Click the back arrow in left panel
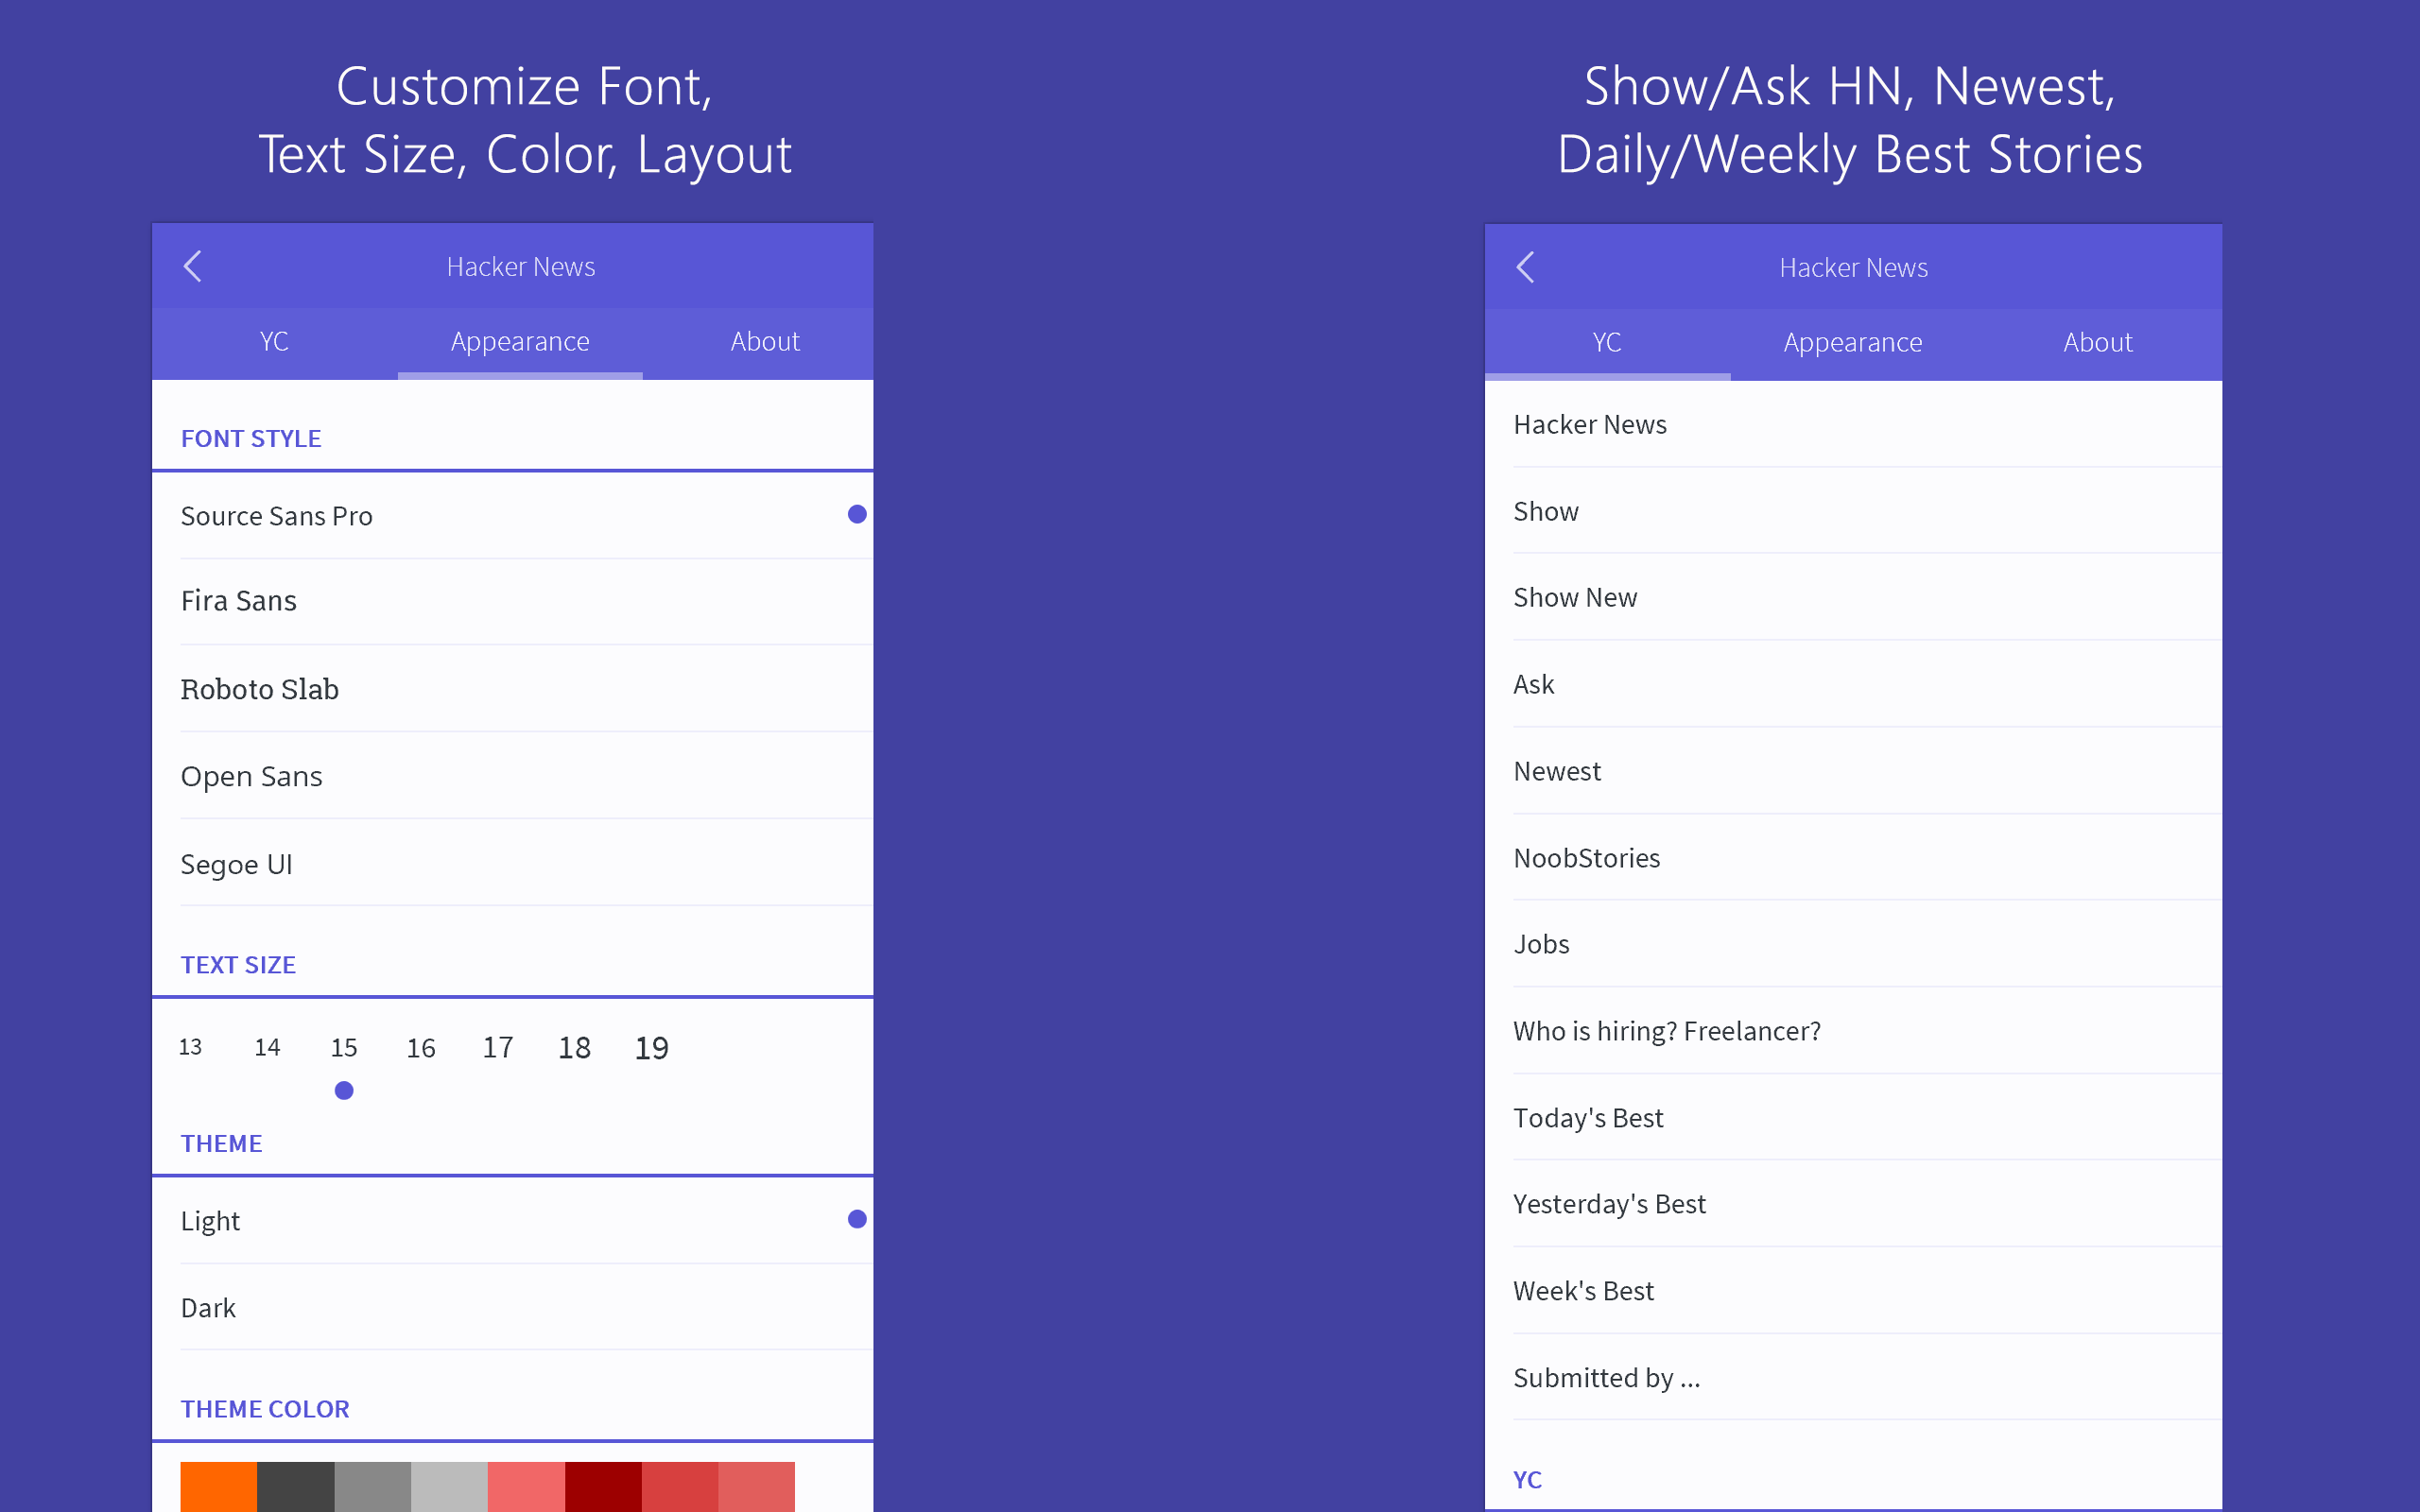The width and height of the screenshot is (2420, 1512). pos(193,266)
